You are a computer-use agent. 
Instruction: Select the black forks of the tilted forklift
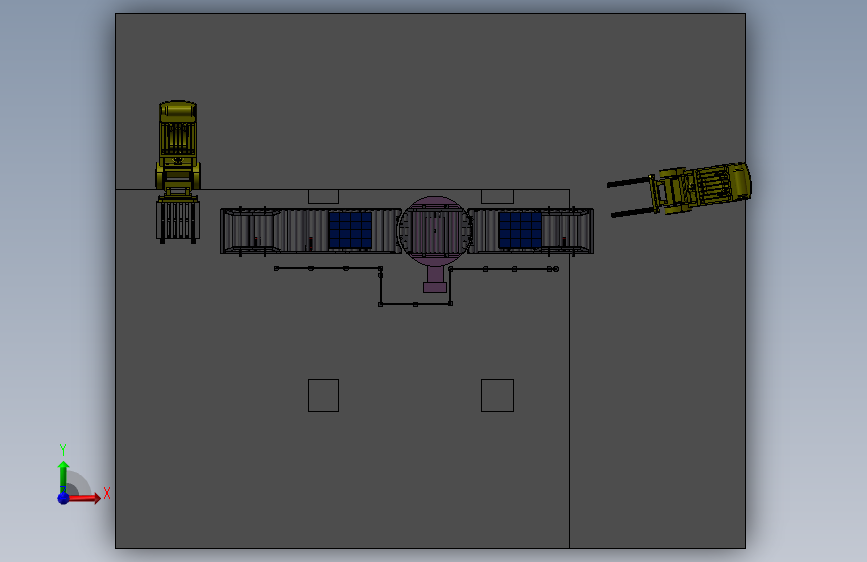coord(630,197)
